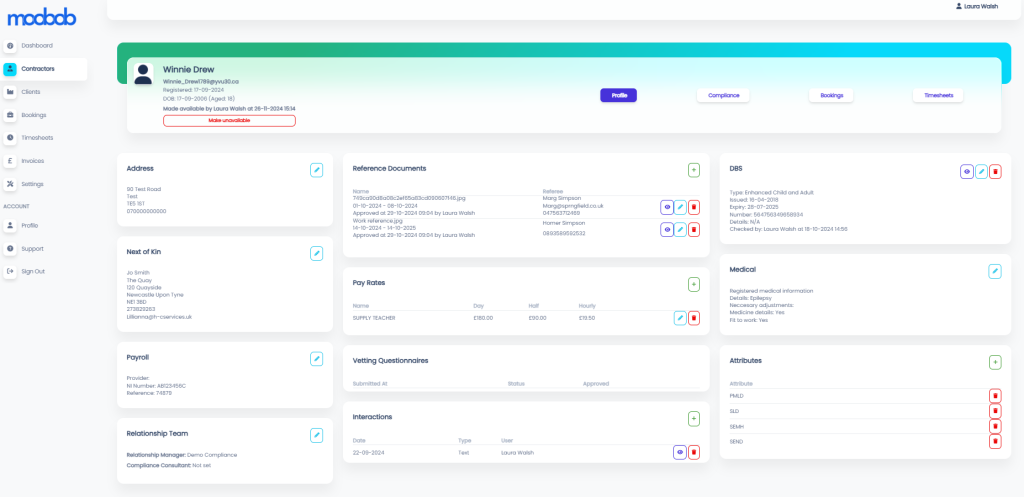This screenshot has height=497, width=1024.
Task: Click the Make unavailable button
Action: 229,121
